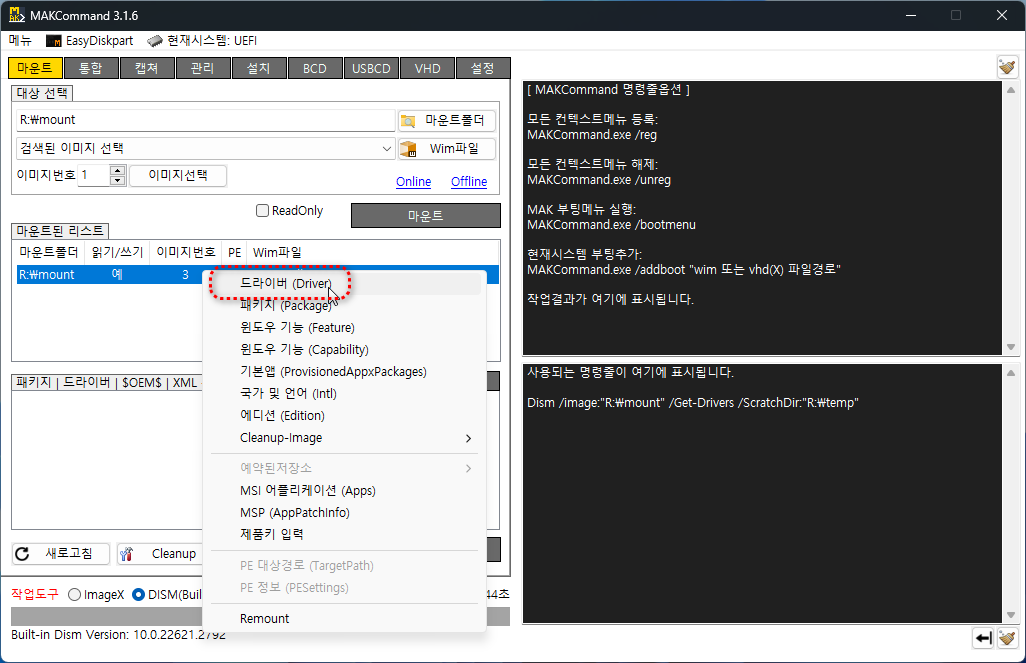Expand the 검색된 이미지 선택 dropdown

tap(386, 149)
